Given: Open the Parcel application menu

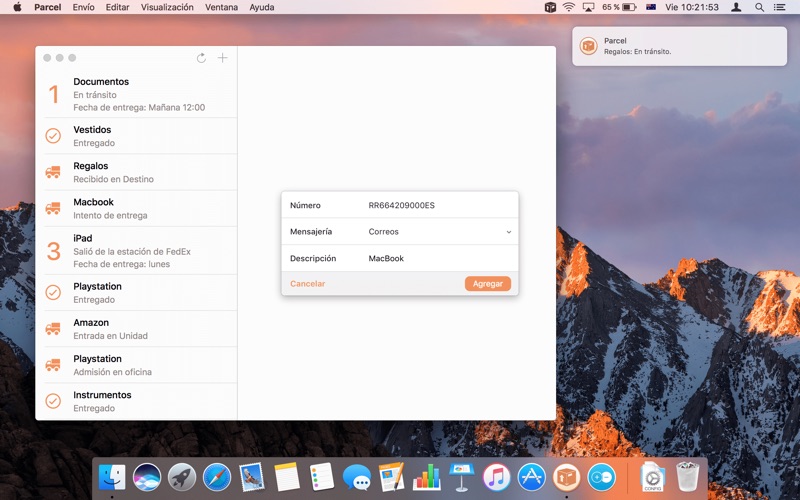Looking at the screenshot, I should [47, 7].
